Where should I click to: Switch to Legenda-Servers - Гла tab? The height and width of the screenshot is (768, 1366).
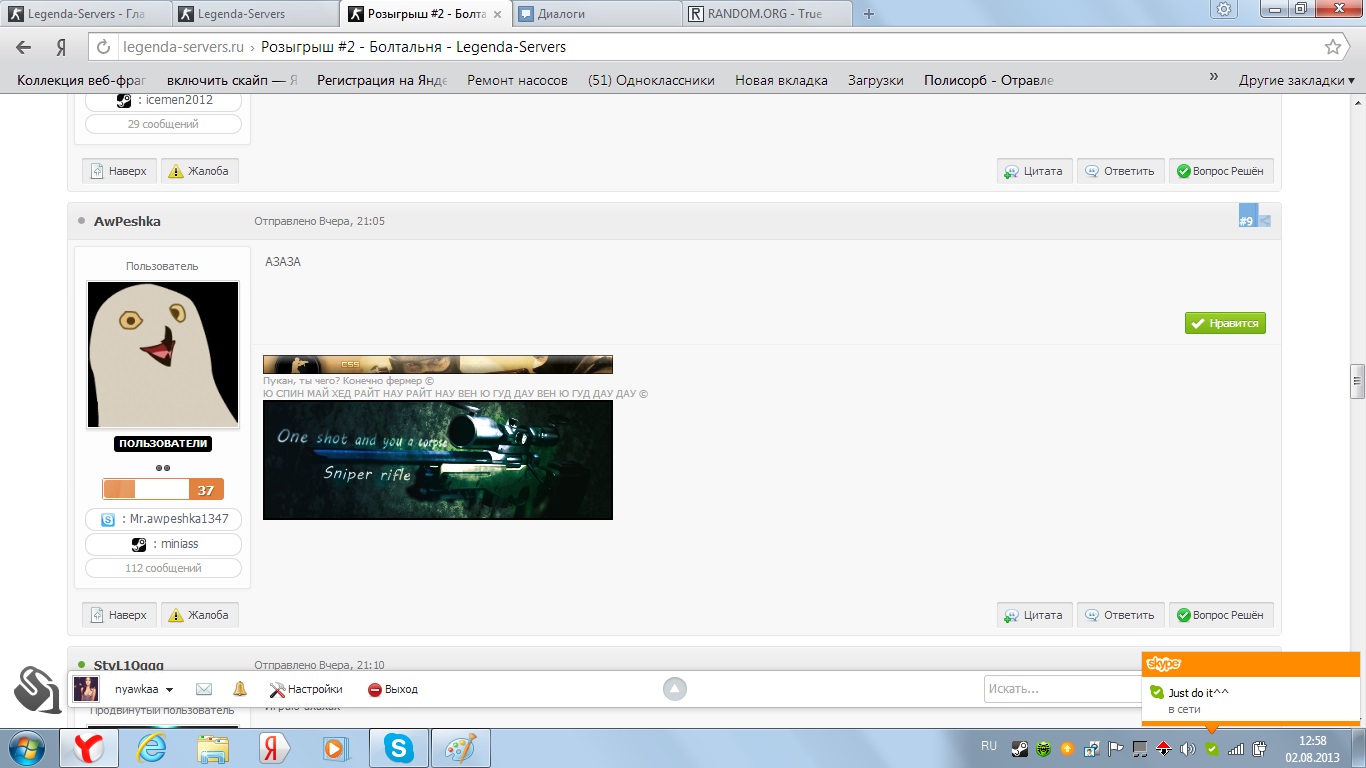click(86, 14)
